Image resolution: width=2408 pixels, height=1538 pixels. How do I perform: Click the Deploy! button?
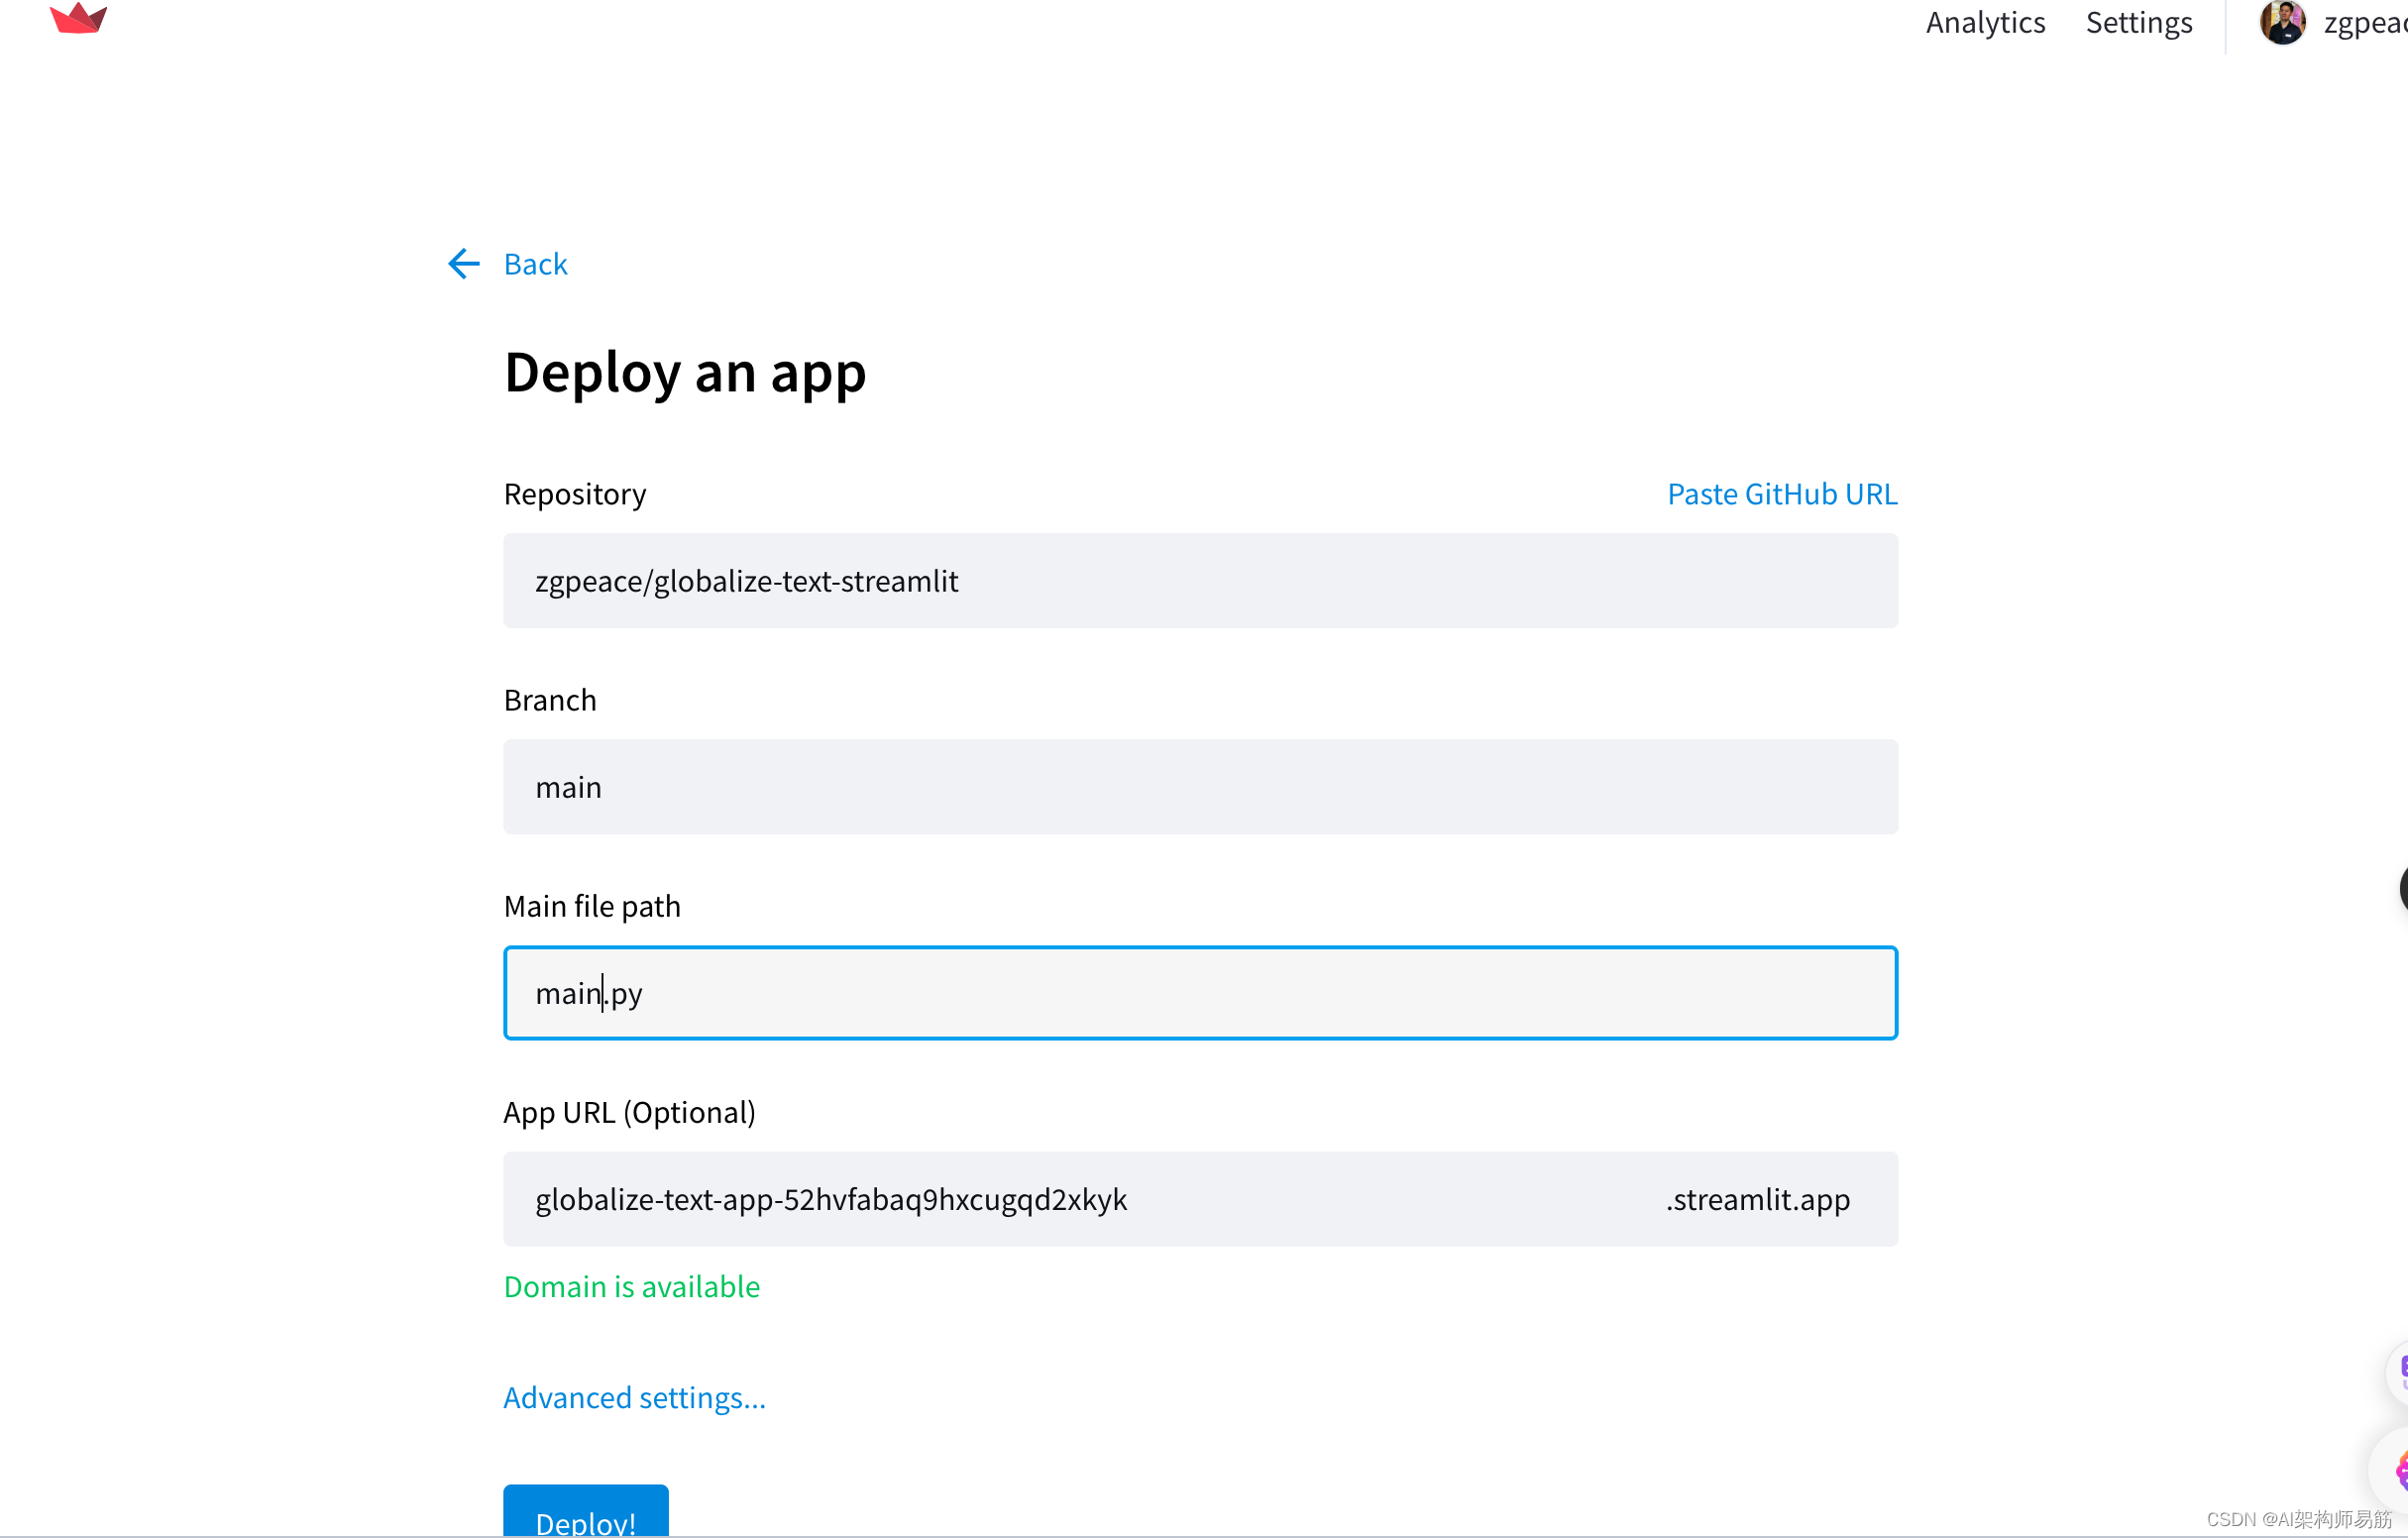[x=585, y=1511]
